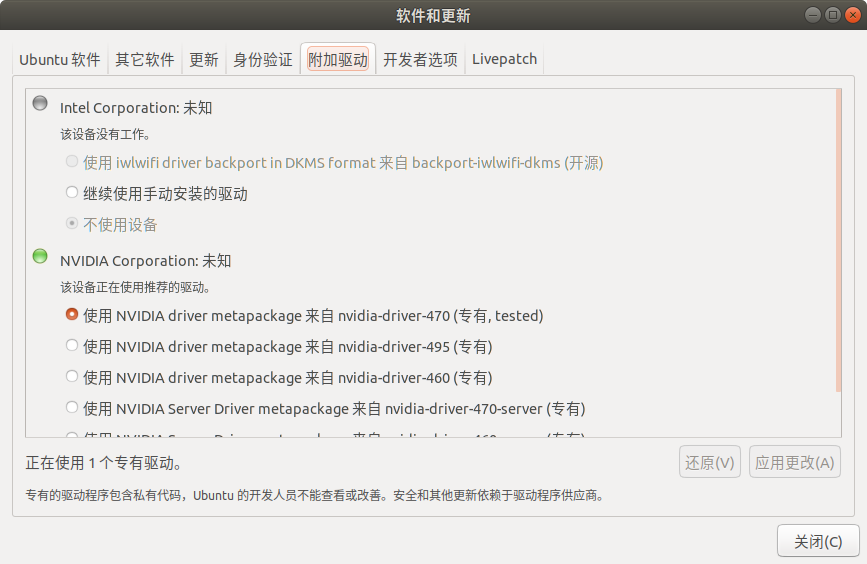Image resolution: width=867 pixels, height=564 pixels.
Task: Click the Intel Corporation: 未知 heading
Action: [136, 108]
